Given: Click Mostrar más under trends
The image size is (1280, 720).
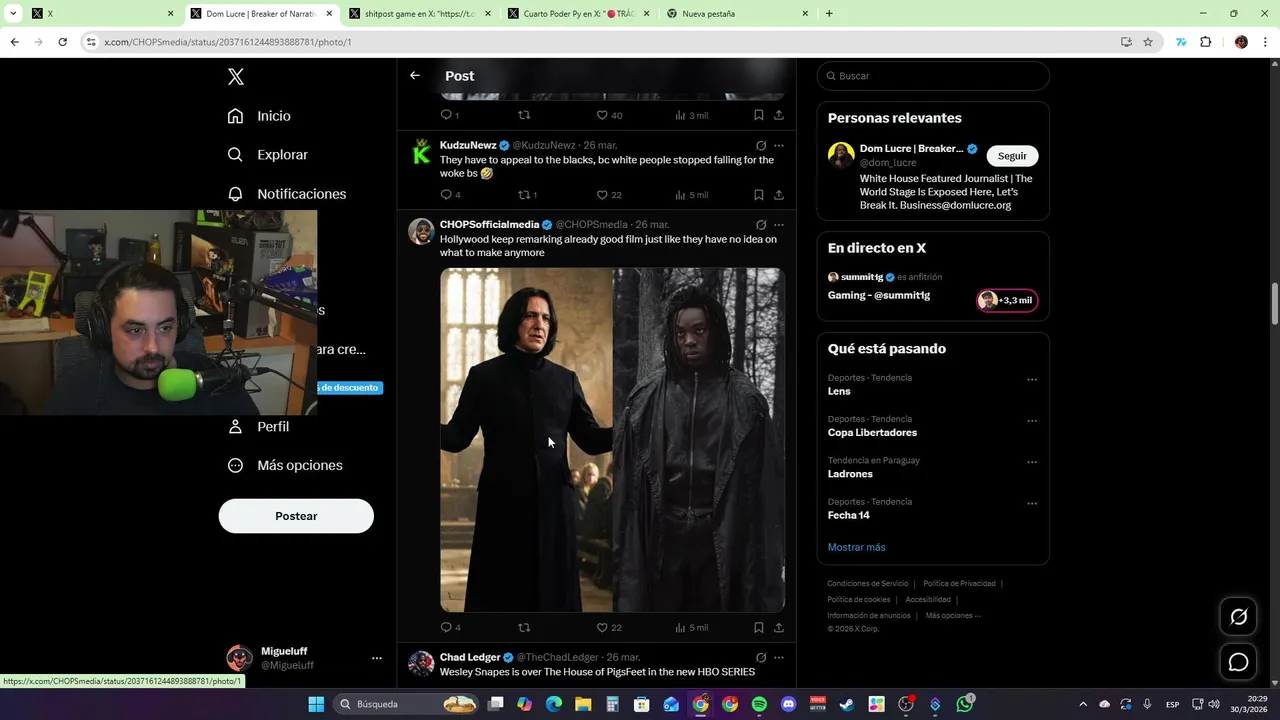Looking at the screenshot, I should coord(856,547).
